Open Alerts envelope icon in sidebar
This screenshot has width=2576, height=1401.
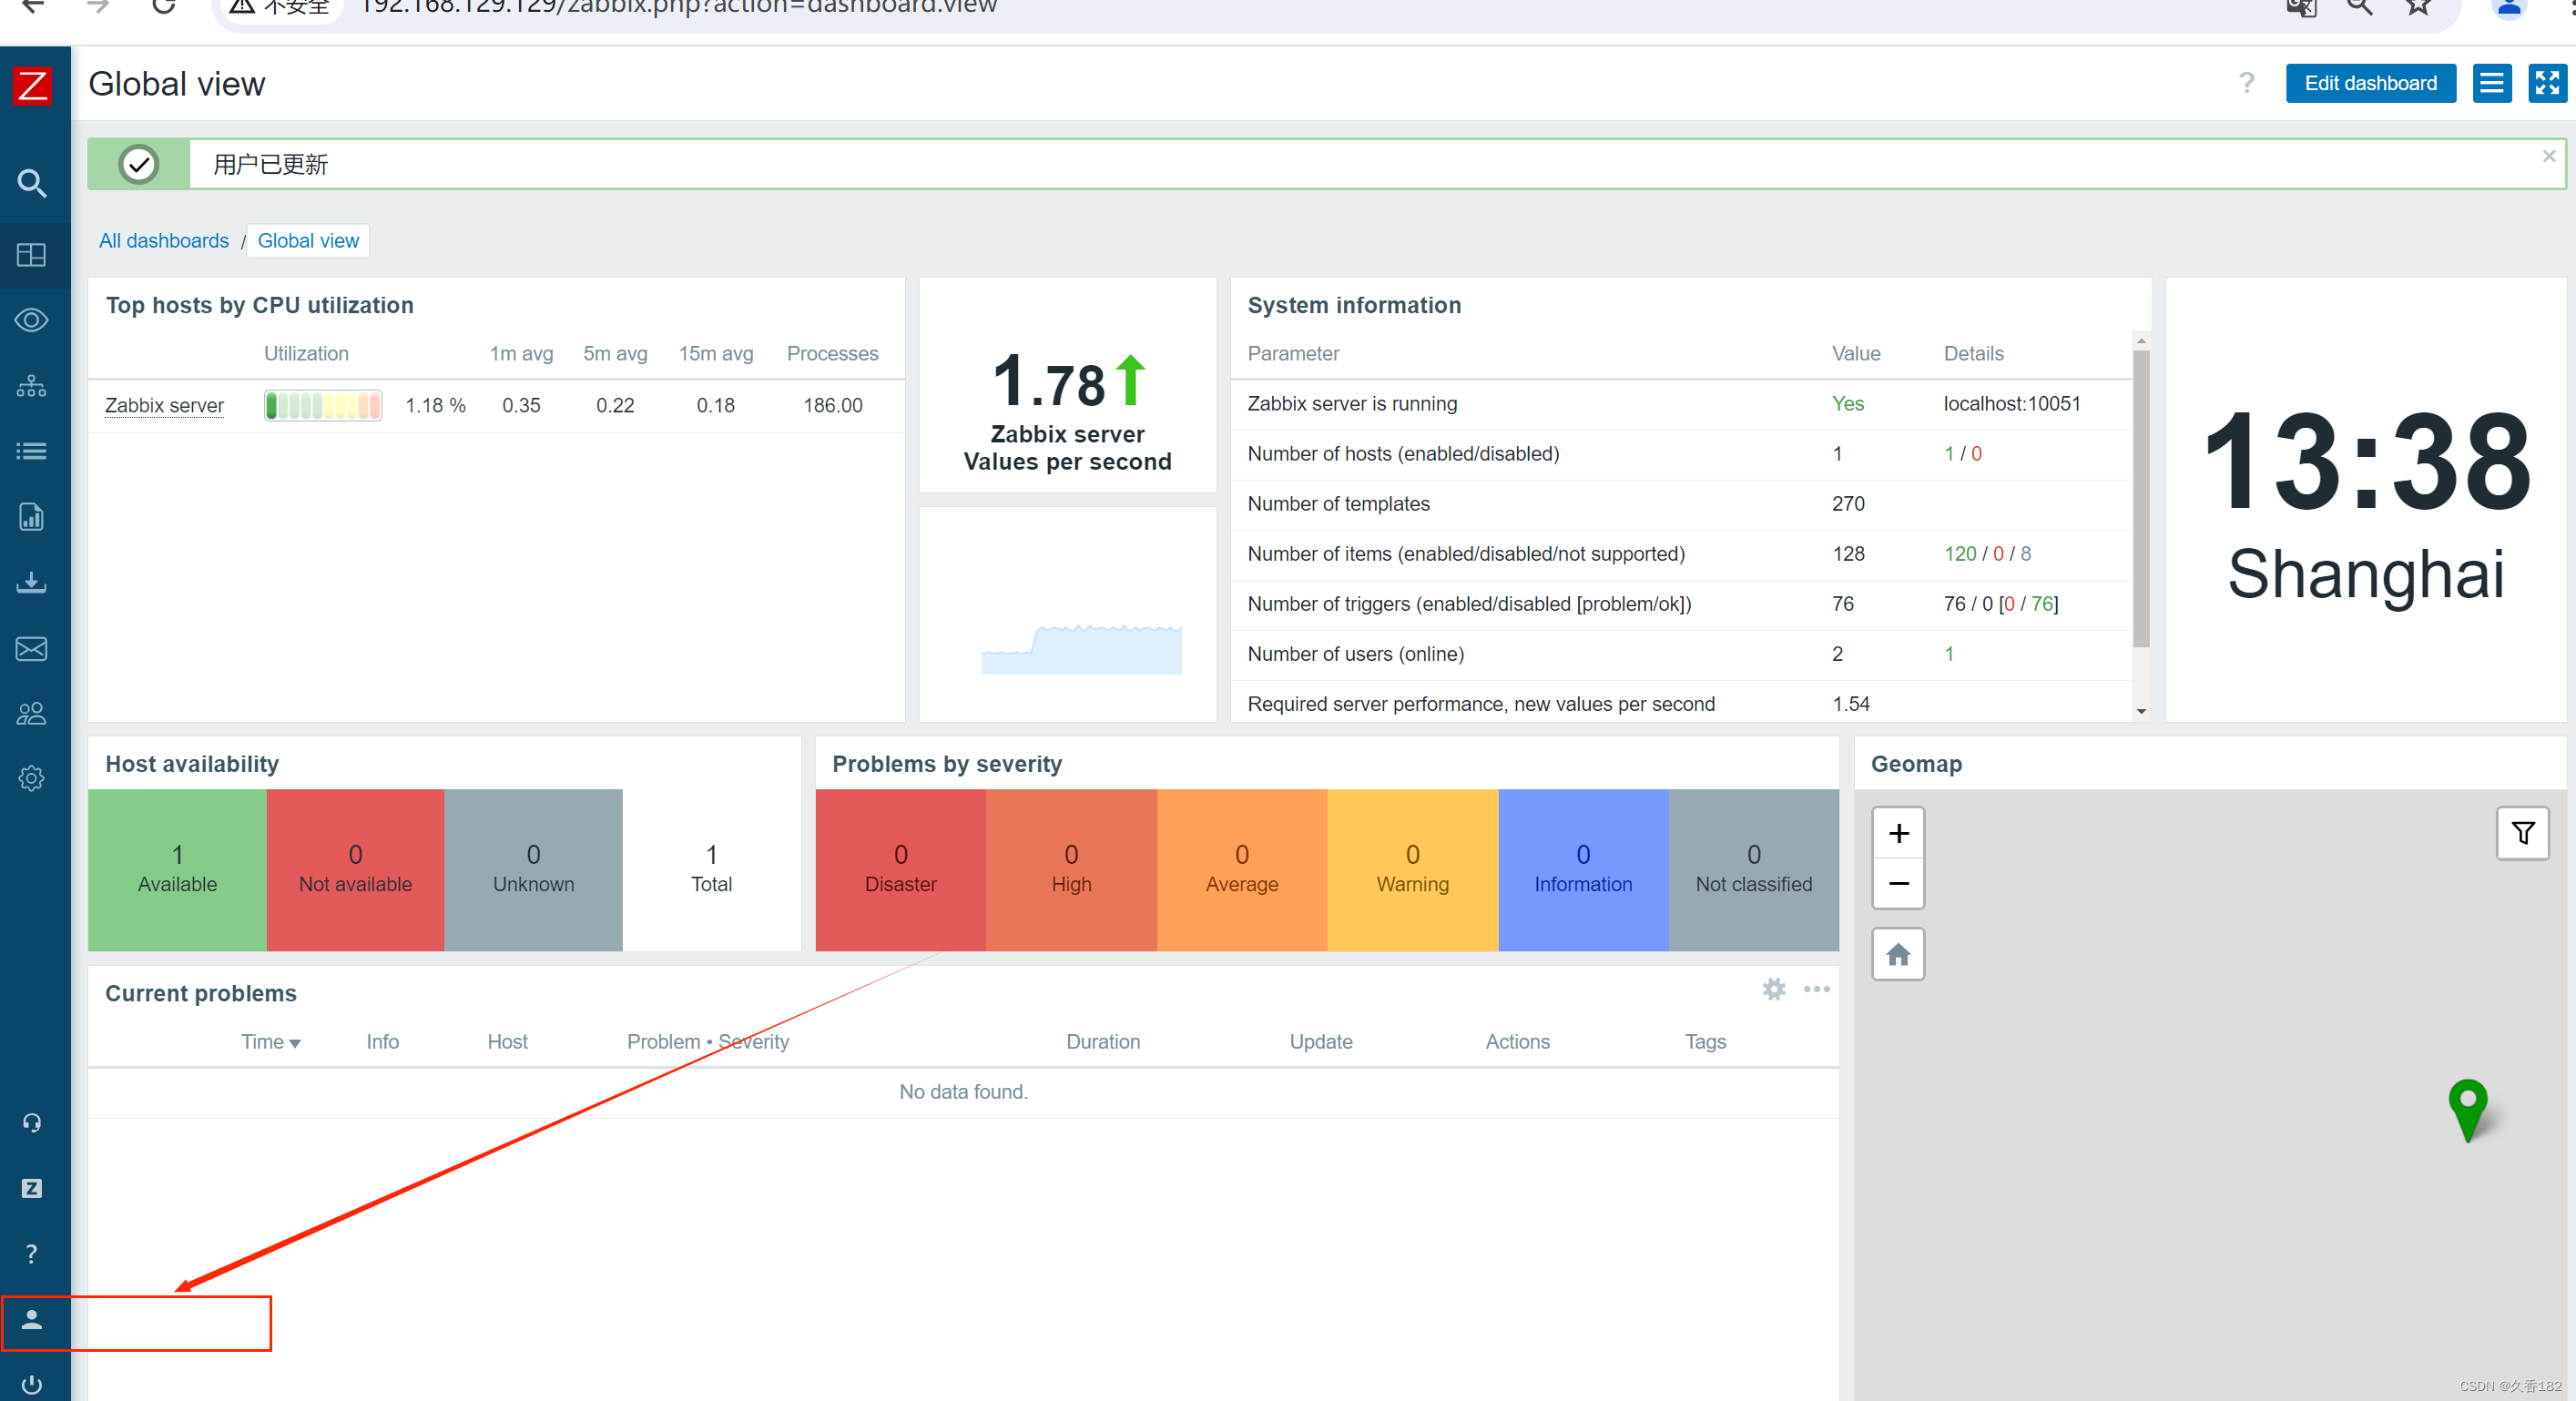tap(32, 649)
